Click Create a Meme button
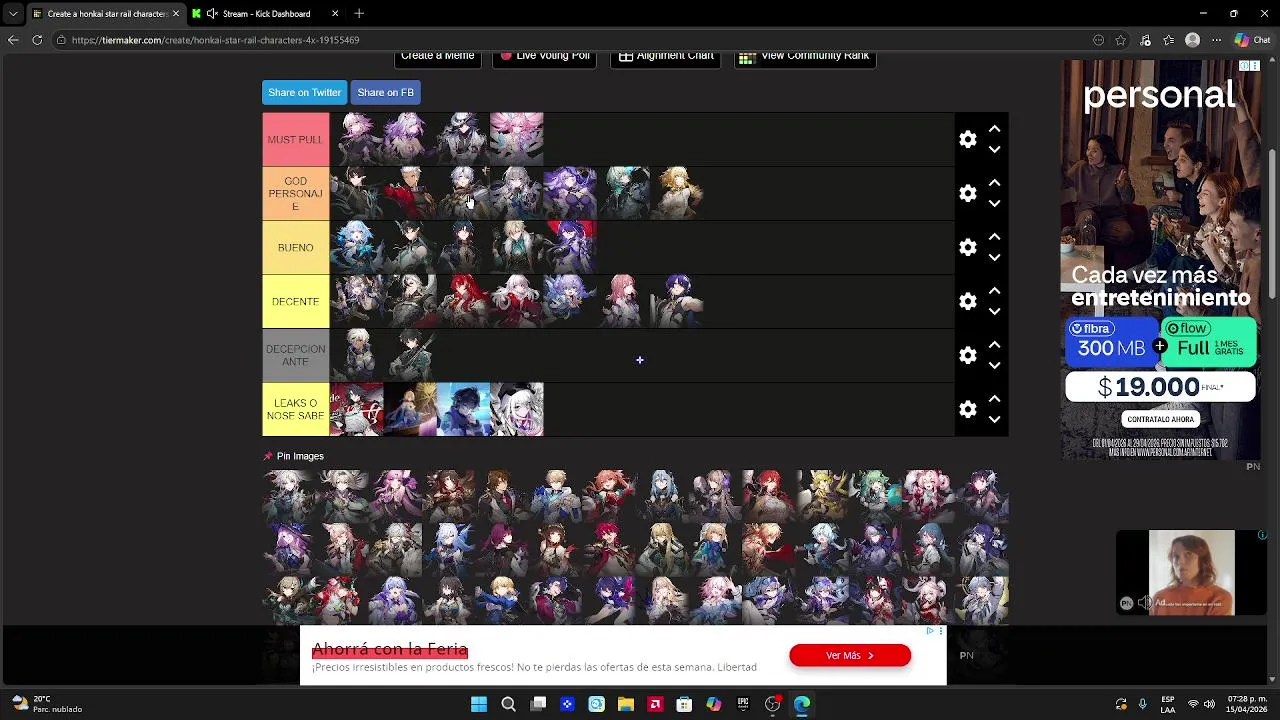Image resolution: width=1280 pixels, height=720 pixels. (437, 57)
